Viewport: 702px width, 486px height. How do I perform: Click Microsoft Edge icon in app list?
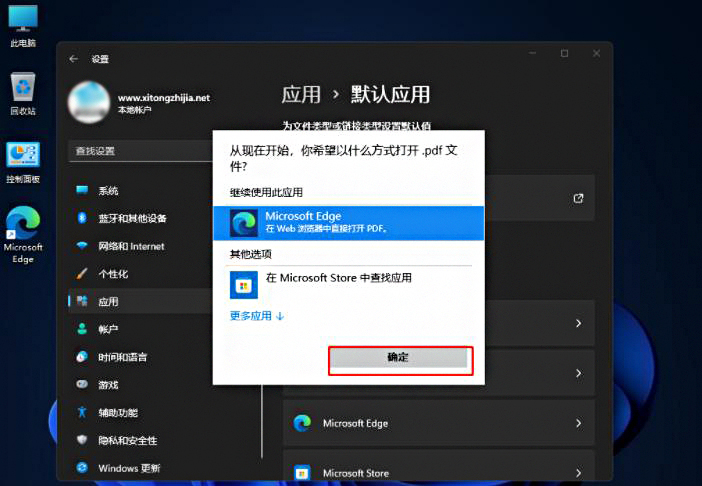click(x=302, y=423)
